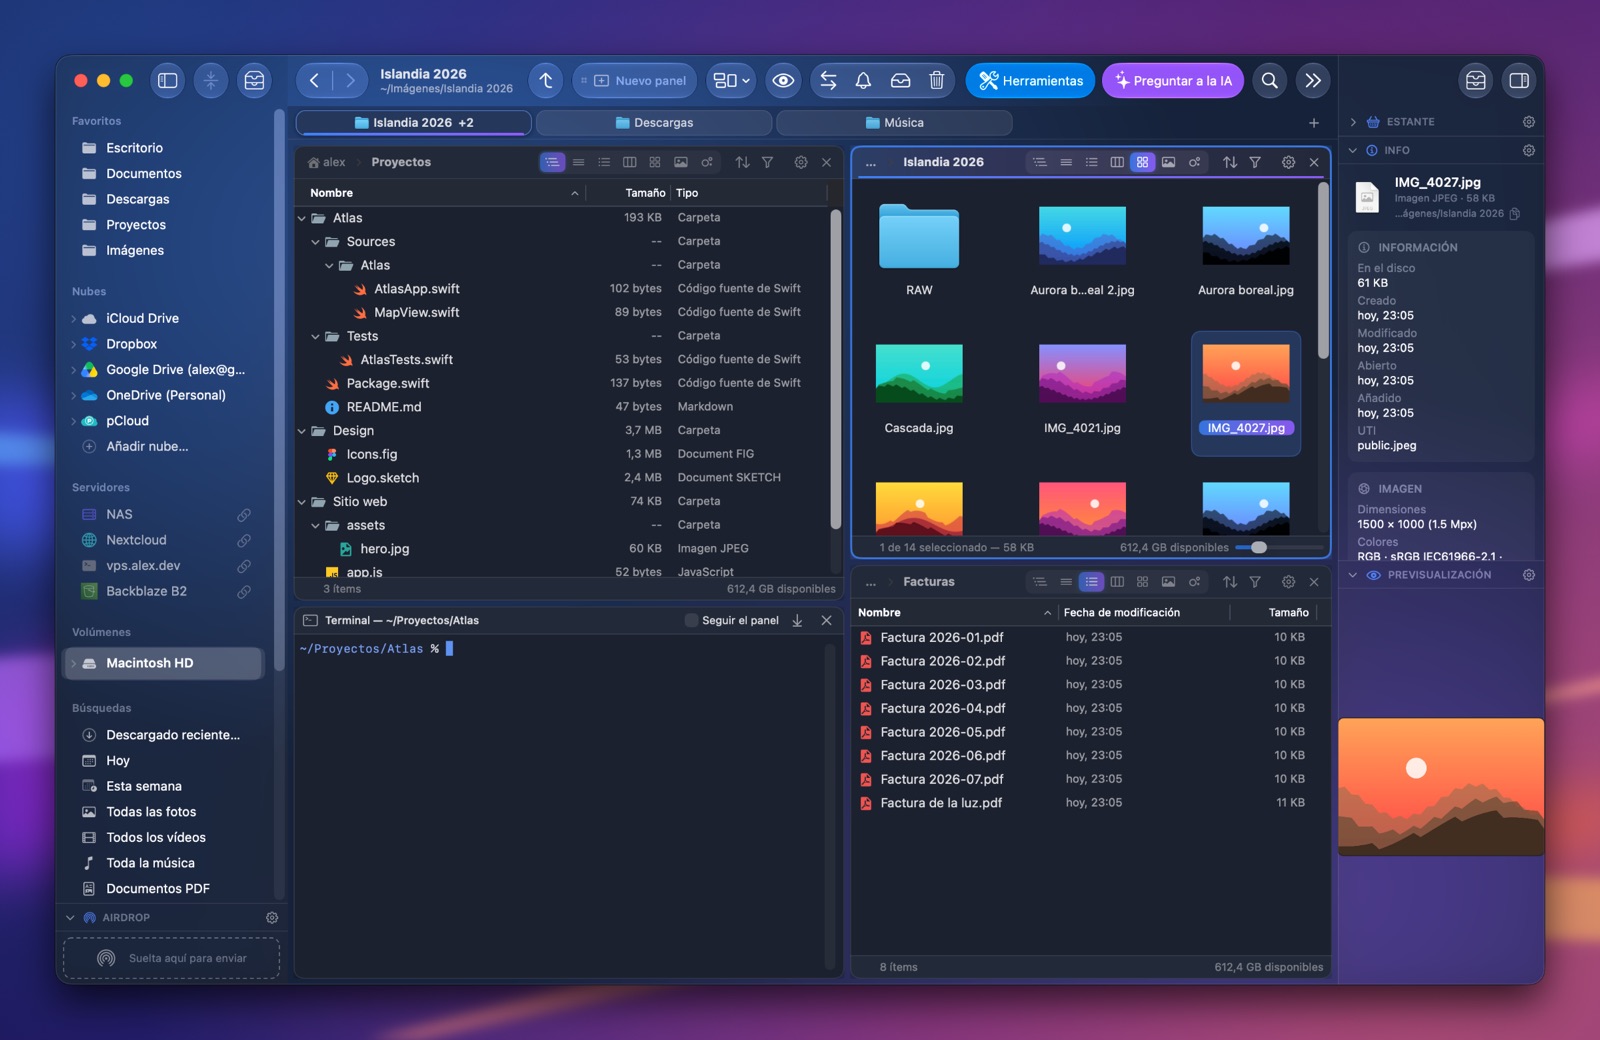Enable the Seguir el panel checkbox
The width and height of the screenshot is (1600, 1040).
(691, 621)
